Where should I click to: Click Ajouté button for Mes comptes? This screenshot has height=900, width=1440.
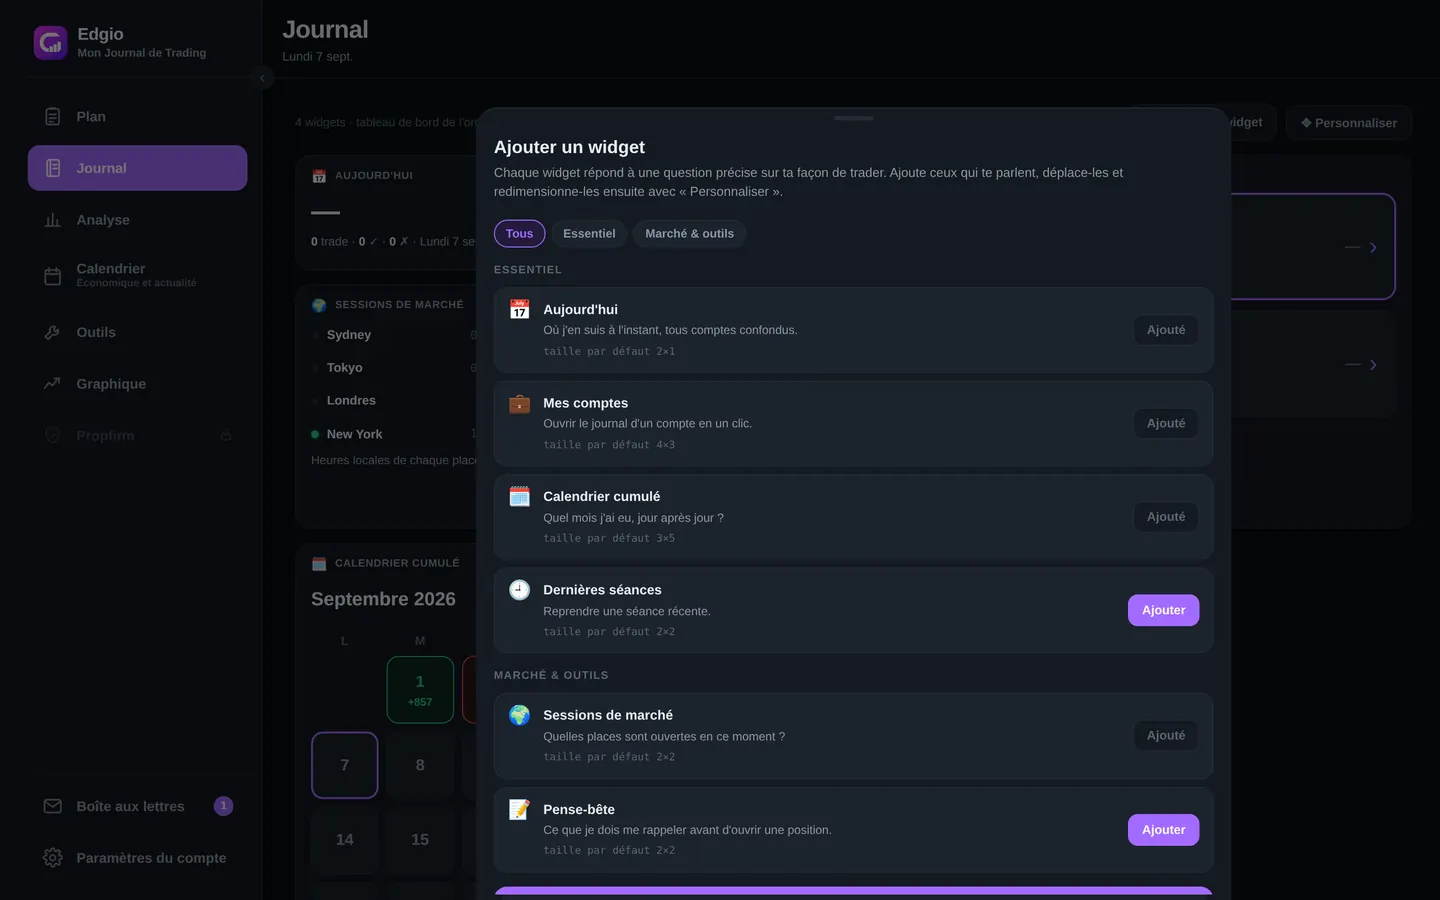pos(1166,423)
